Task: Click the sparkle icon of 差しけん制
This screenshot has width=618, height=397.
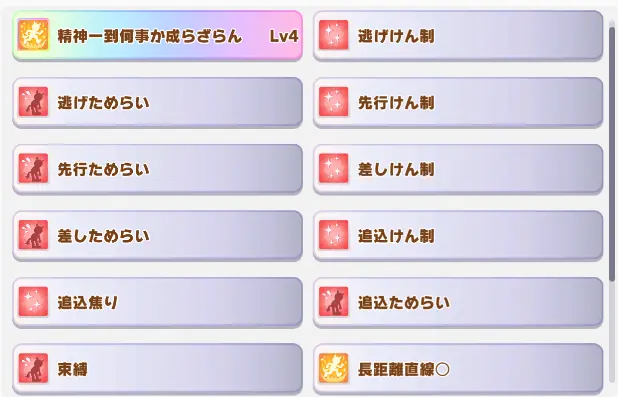Action: [x=333, y=168]
